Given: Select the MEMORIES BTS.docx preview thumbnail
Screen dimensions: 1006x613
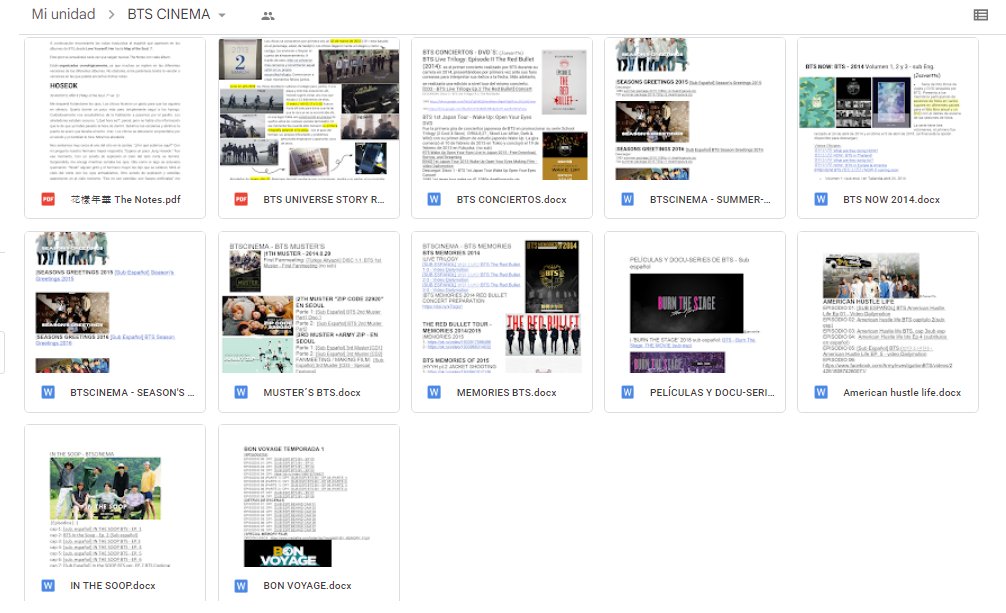Looking at the screenshot, I should pyautogui.click(x=502, y=302).
